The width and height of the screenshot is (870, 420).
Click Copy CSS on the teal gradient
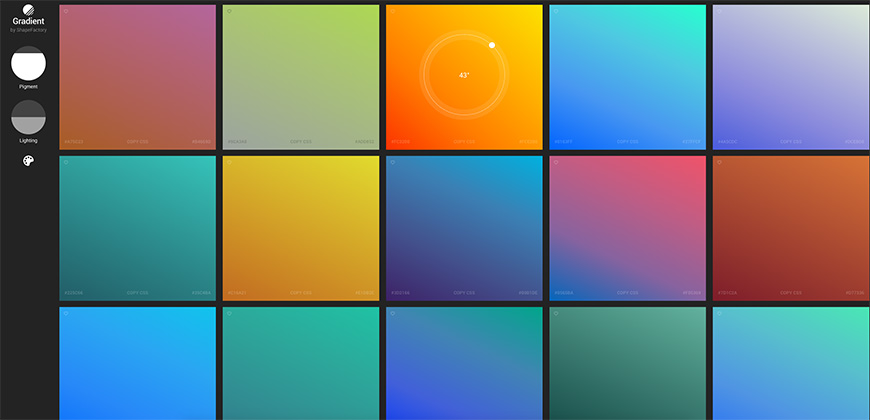click(x=138, y=293)
